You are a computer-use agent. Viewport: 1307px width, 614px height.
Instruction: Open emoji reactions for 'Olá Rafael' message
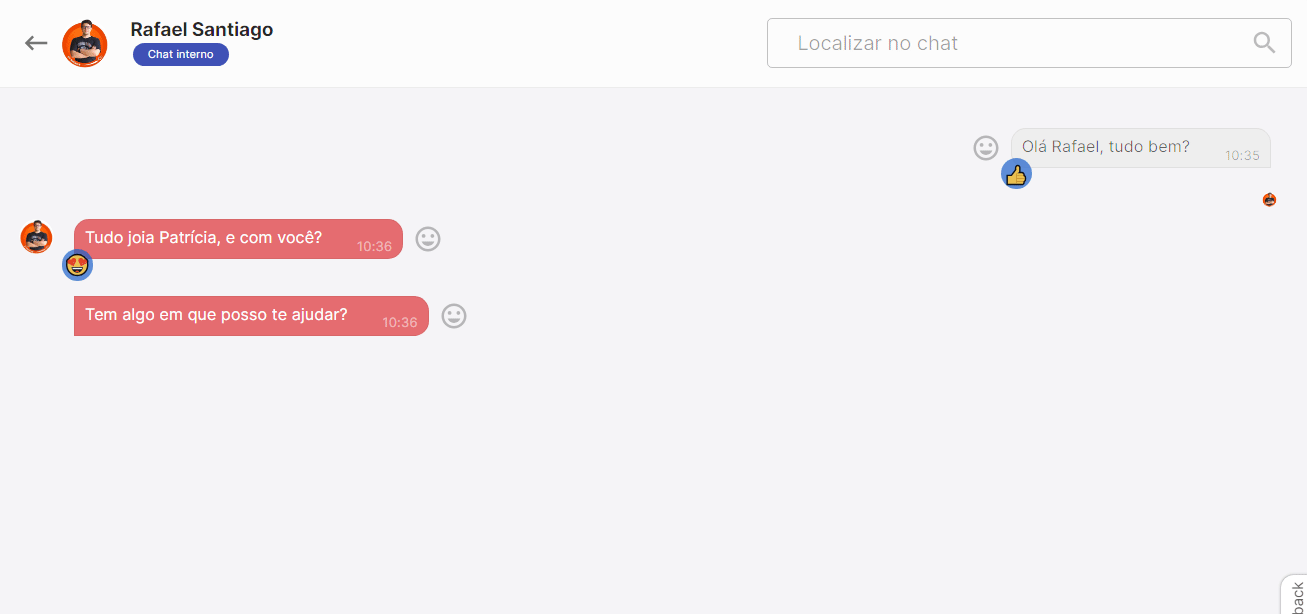pos(986,148)
